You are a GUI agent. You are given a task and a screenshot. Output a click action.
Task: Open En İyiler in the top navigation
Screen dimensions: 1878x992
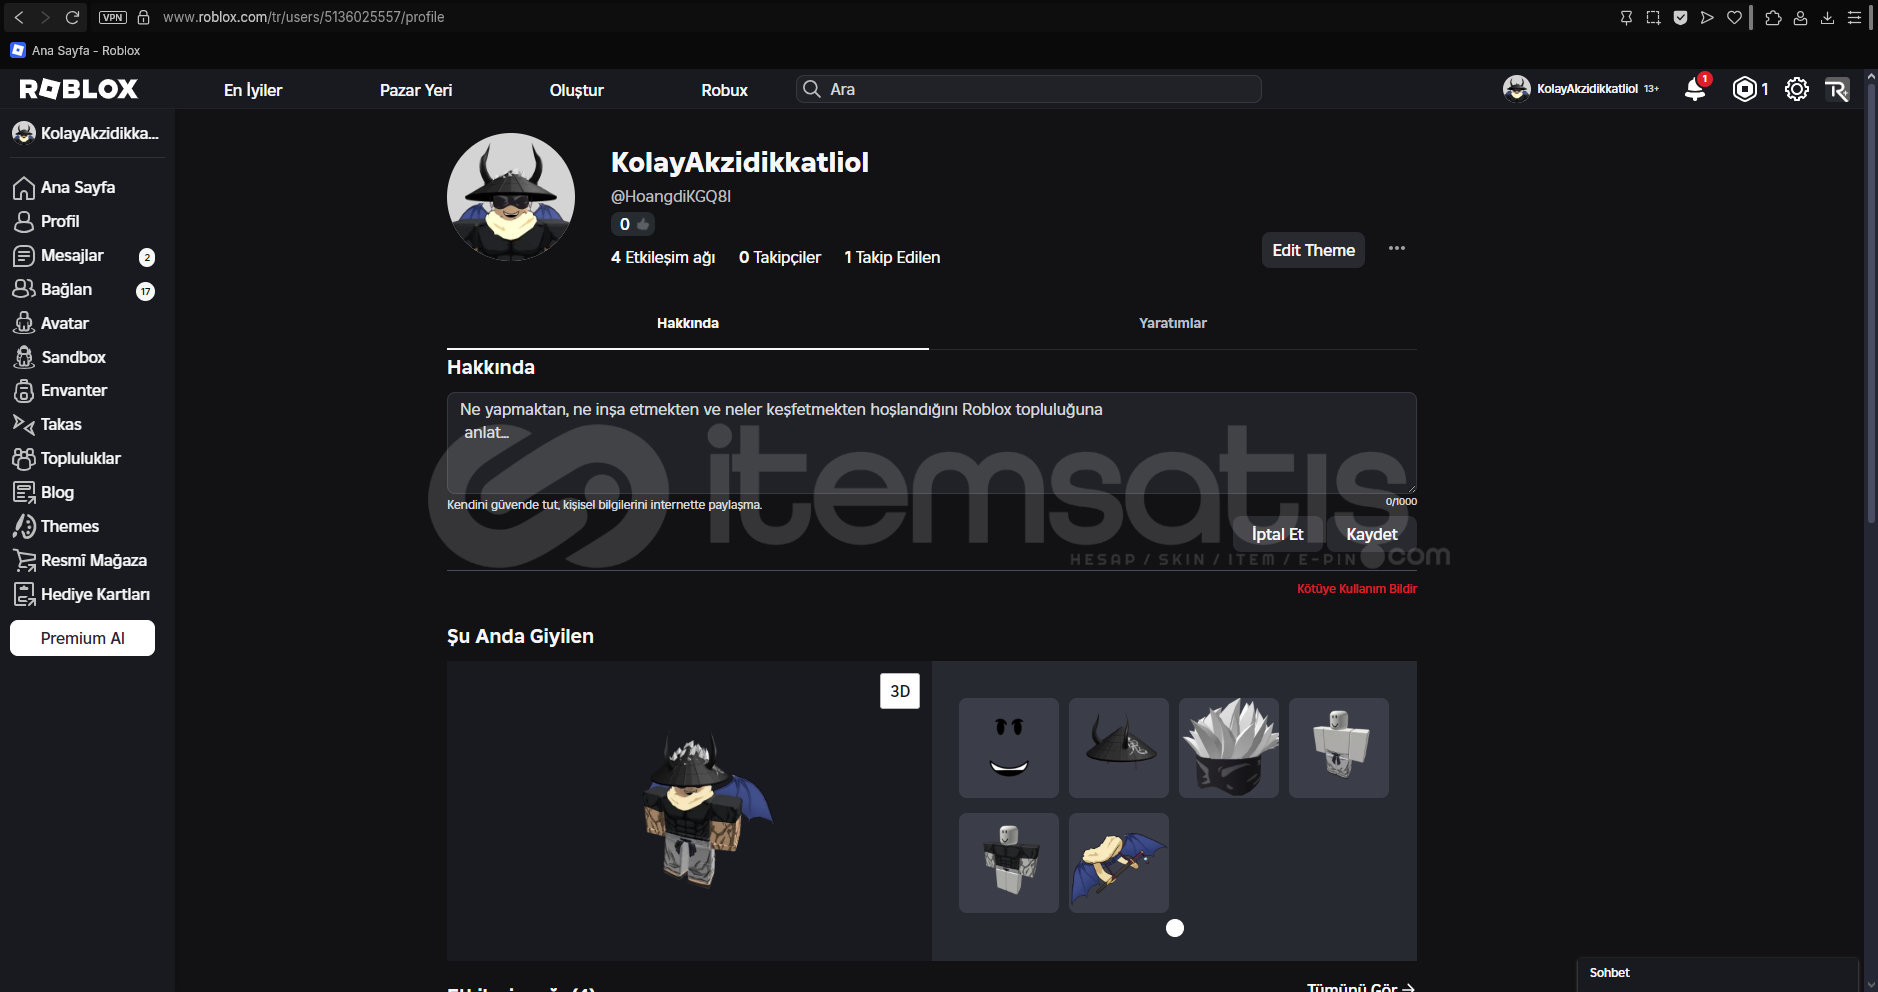pyautogui.click(x=253, y=90)
